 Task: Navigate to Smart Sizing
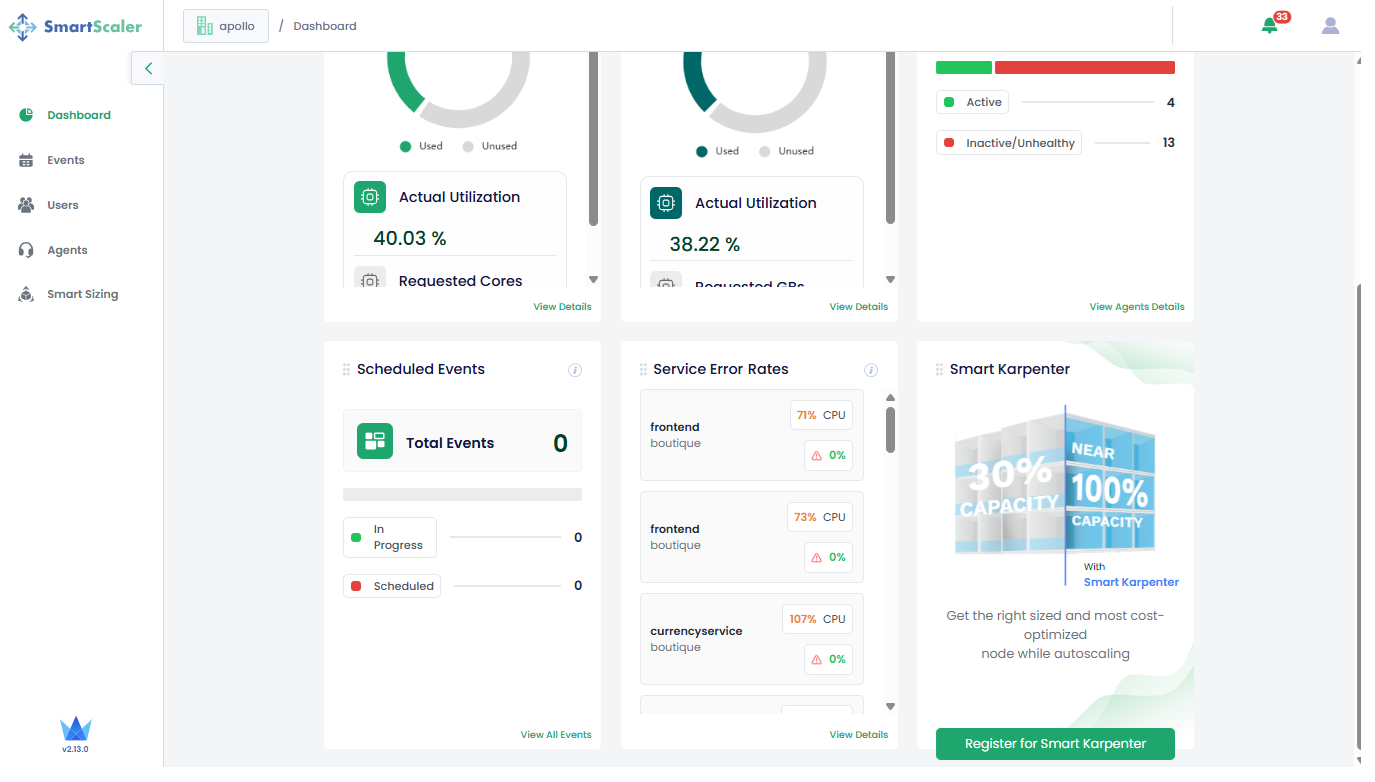click(82, 294)
